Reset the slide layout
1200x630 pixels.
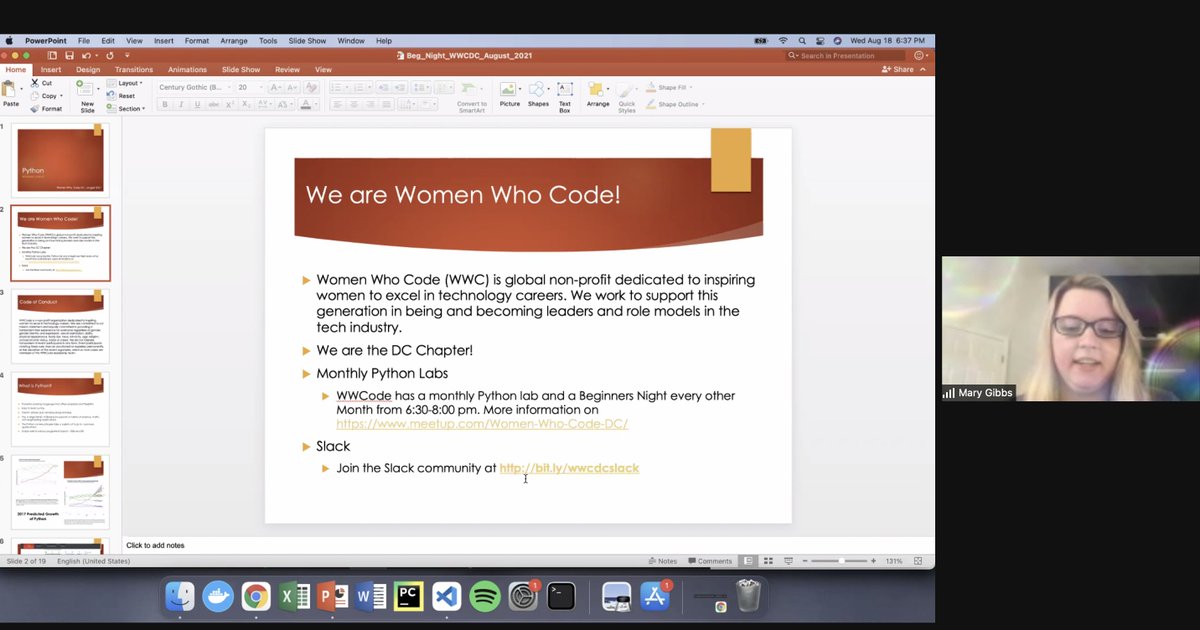click(x=121, y=96)
